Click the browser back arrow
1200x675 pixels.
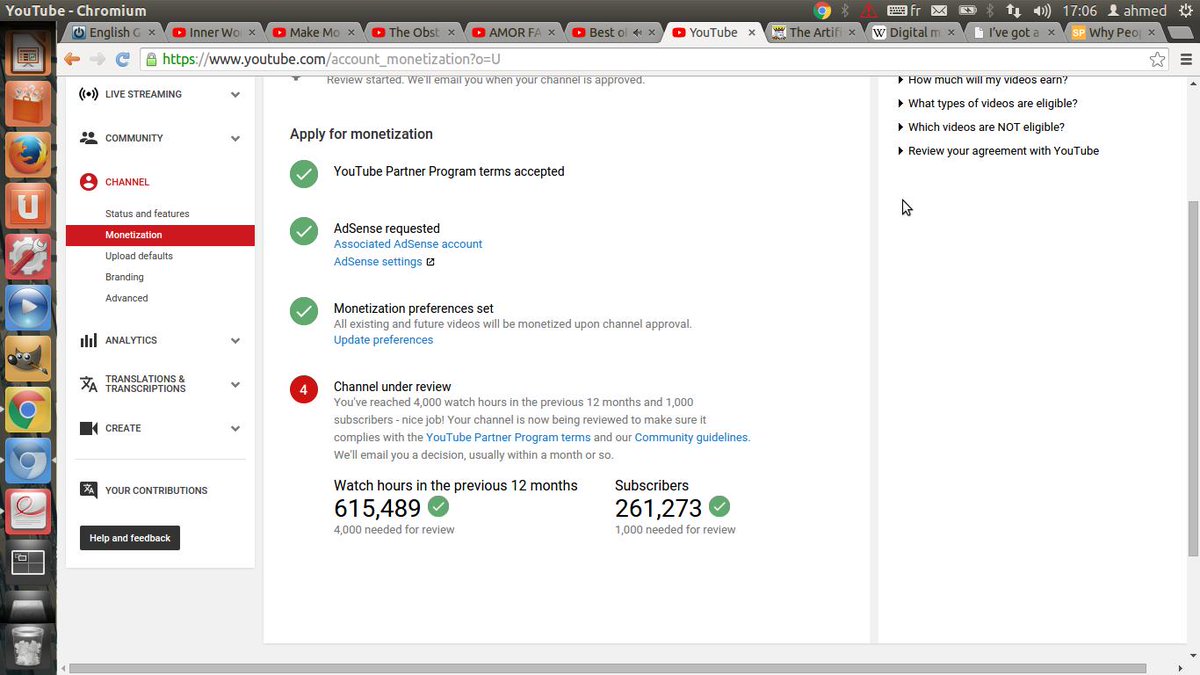[73, 60]
